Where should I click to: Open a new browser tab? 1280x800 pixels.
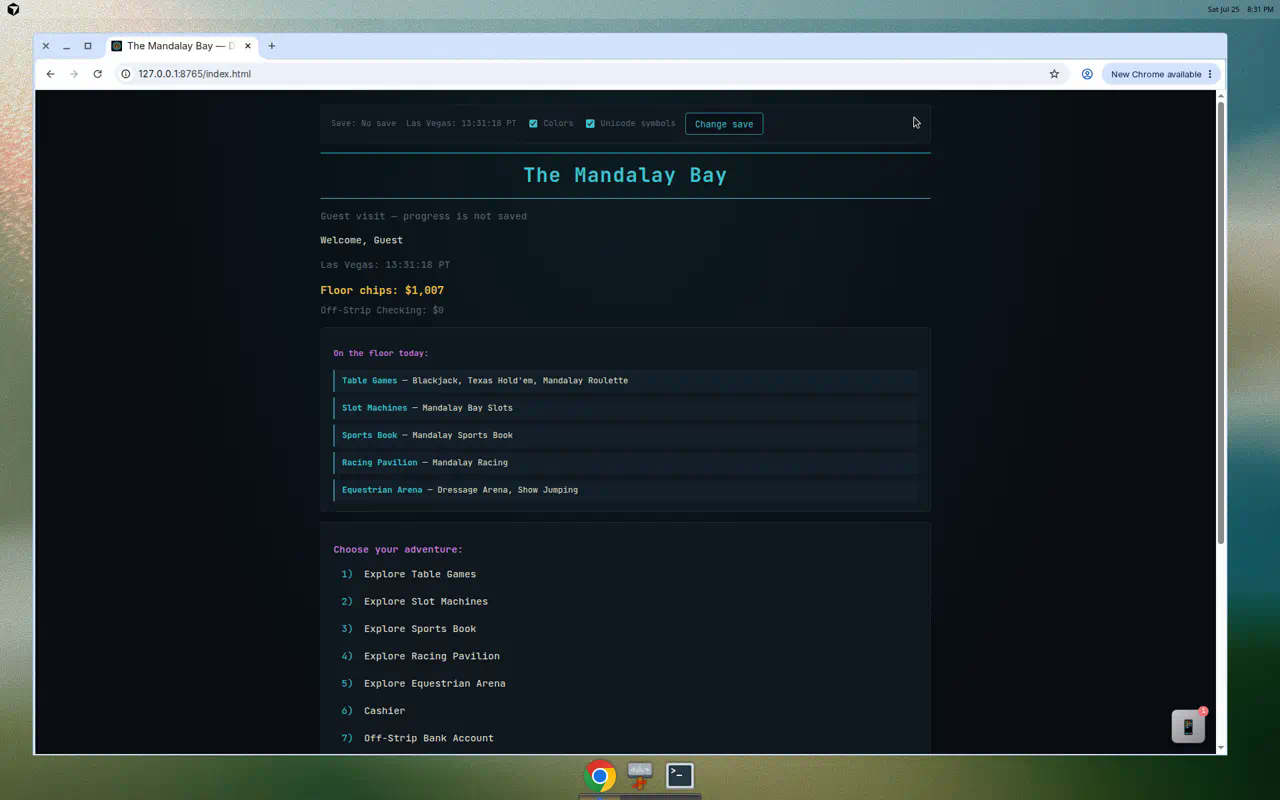click(x=271, y=46)
